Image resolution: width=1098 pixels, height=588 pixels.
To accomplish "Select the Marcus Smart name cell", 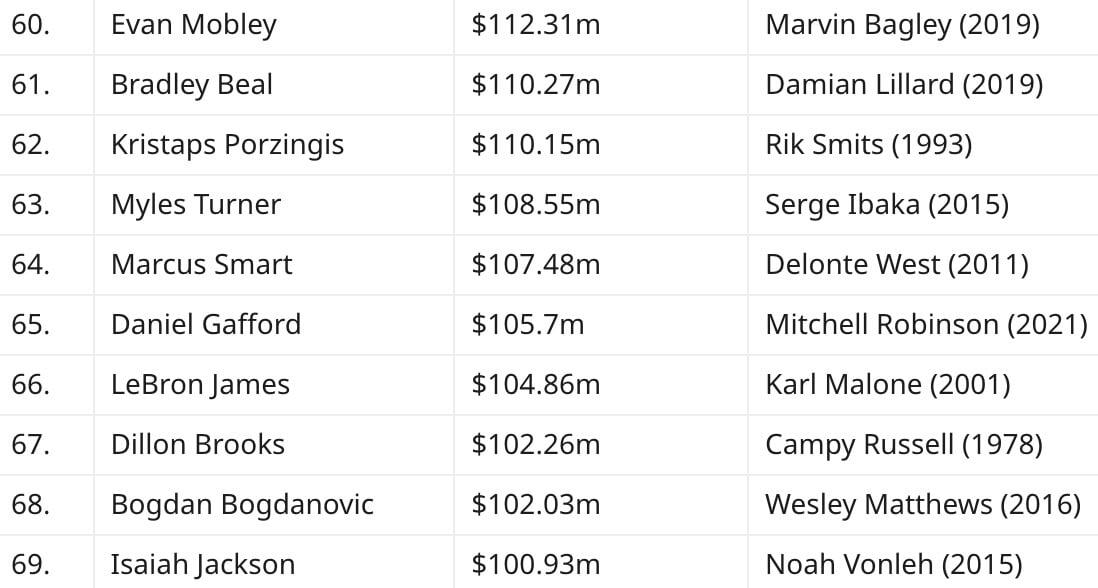I will tap(202, 265).
